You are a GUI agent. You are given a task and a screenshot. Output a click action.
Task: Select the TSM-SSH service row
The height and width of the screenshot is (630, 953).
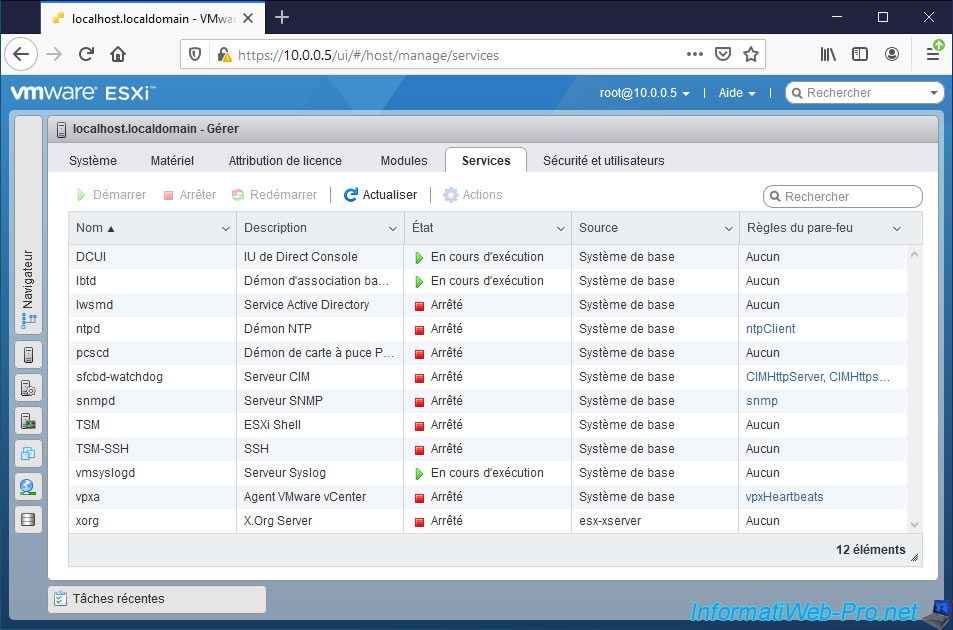(x=487, y=449)
